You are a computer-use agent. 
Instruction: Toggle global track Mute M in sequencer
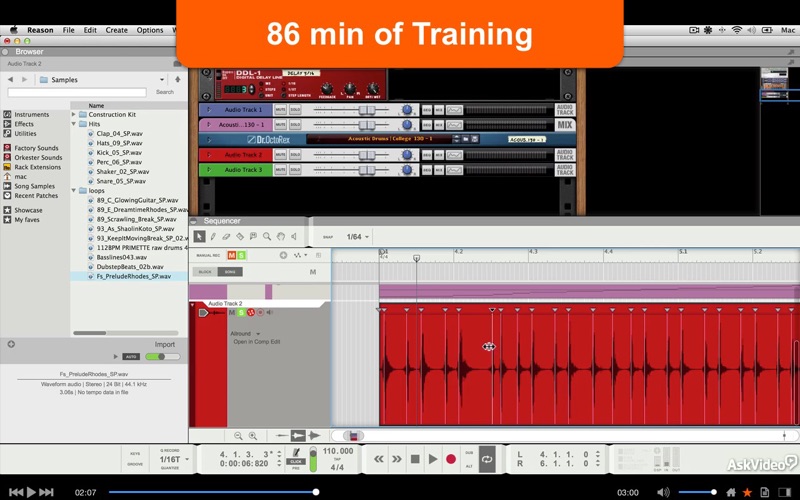[232, 255]
